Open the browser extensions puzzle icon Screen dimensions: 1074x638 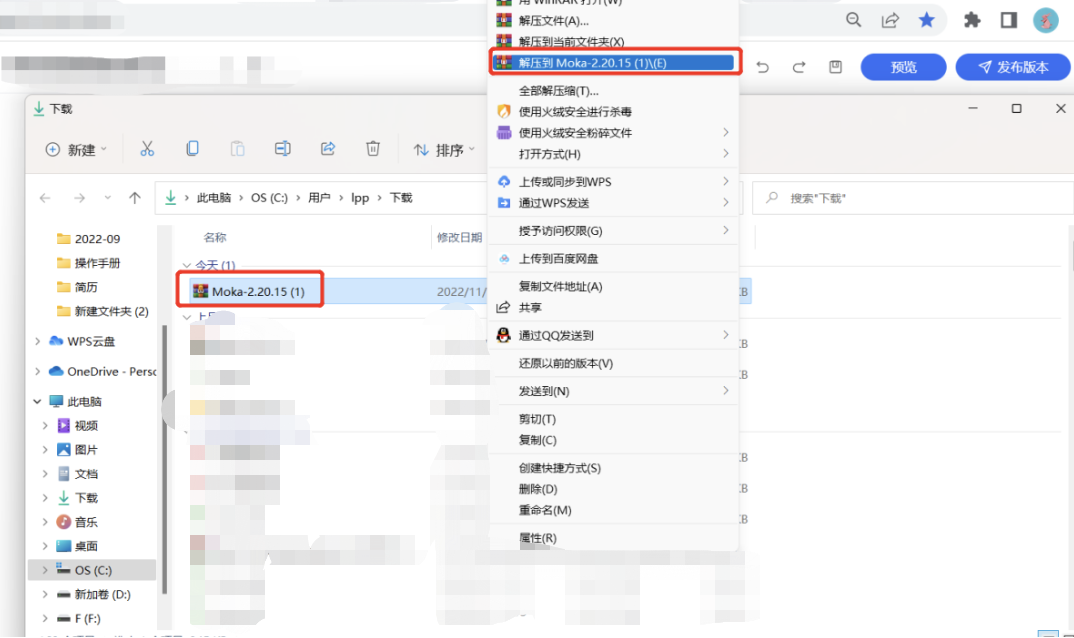(x=972, y=20)
